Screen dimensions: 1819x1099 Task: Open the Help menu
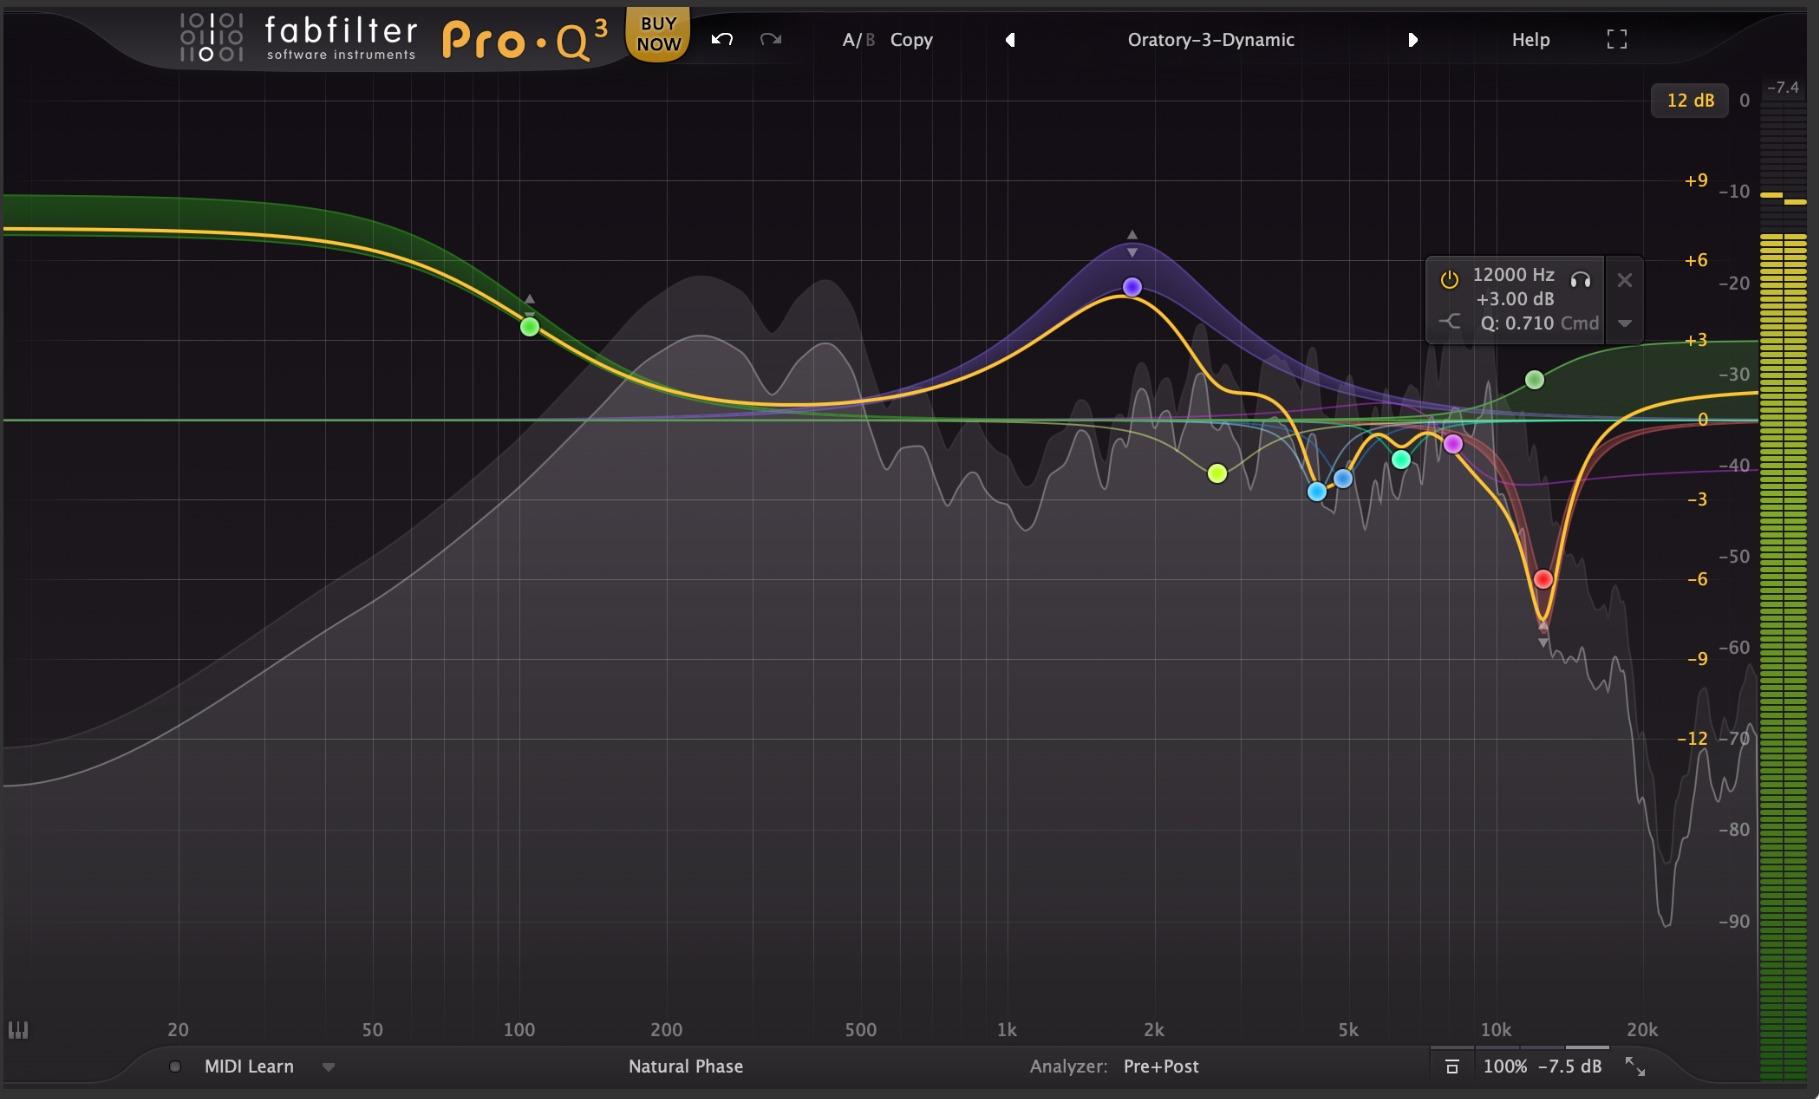[1531, 40]
